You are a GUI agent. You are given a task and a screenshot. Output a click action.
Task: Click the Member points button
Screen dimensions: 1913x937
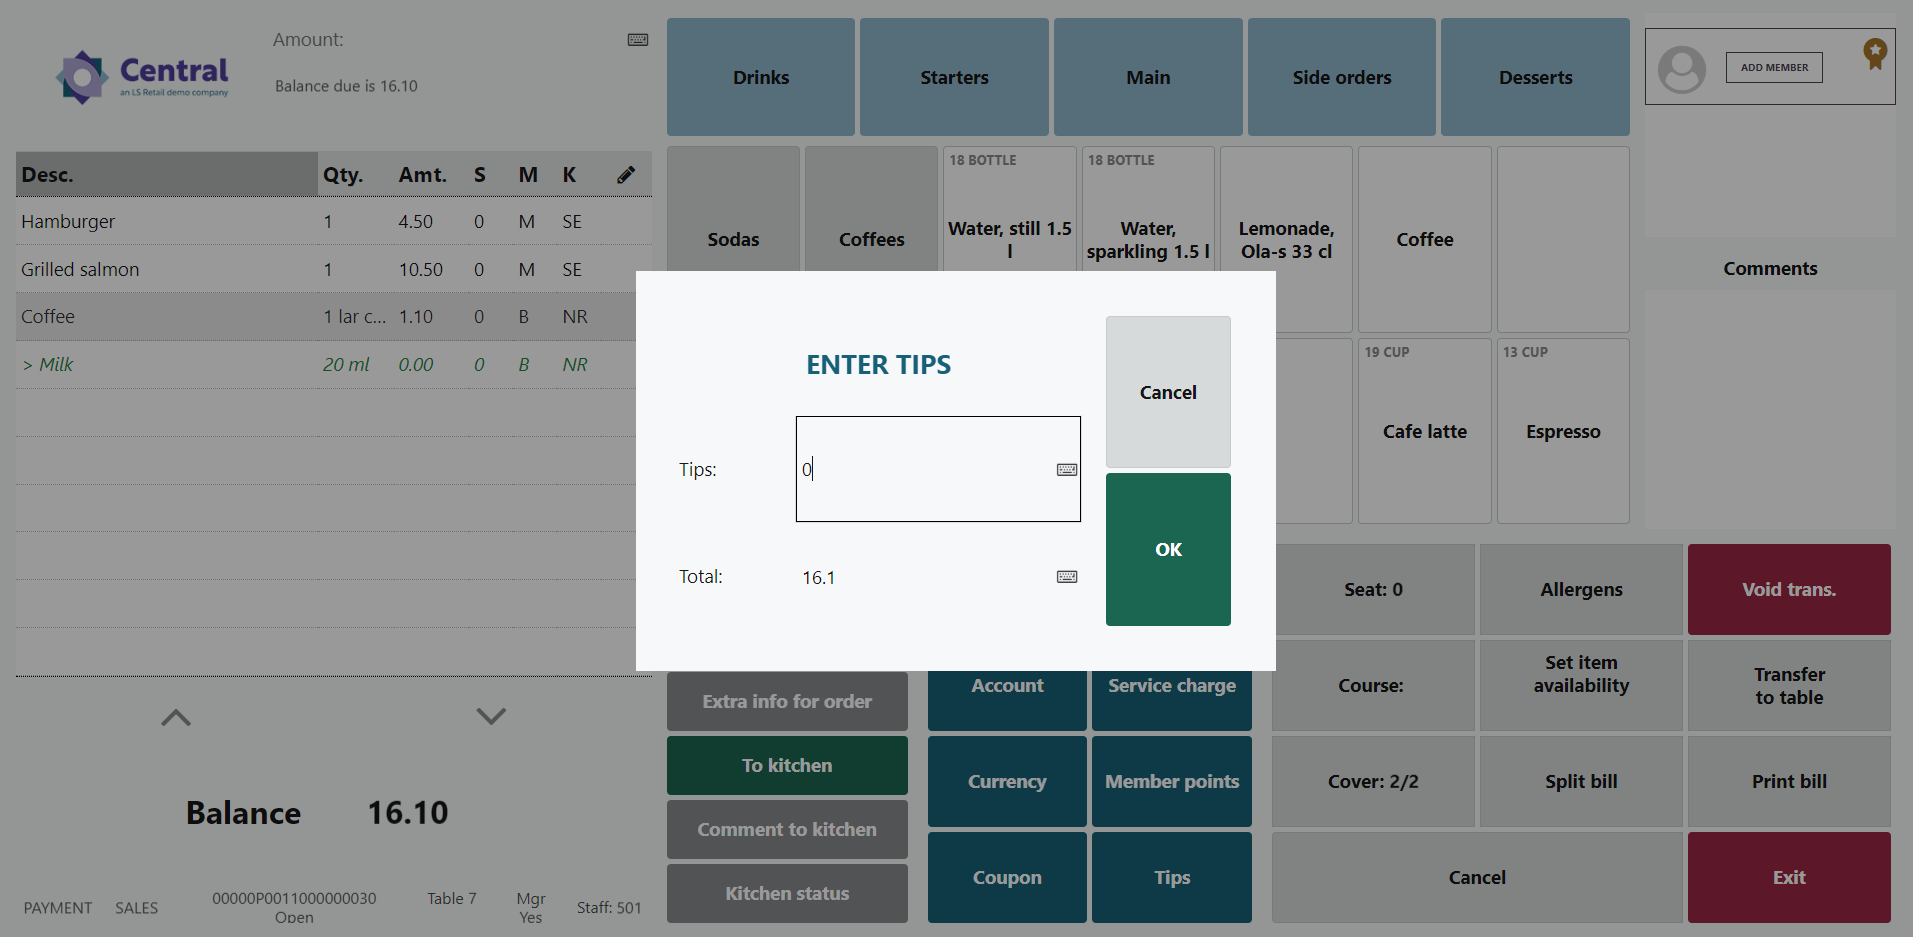(x=1172, y=781)
